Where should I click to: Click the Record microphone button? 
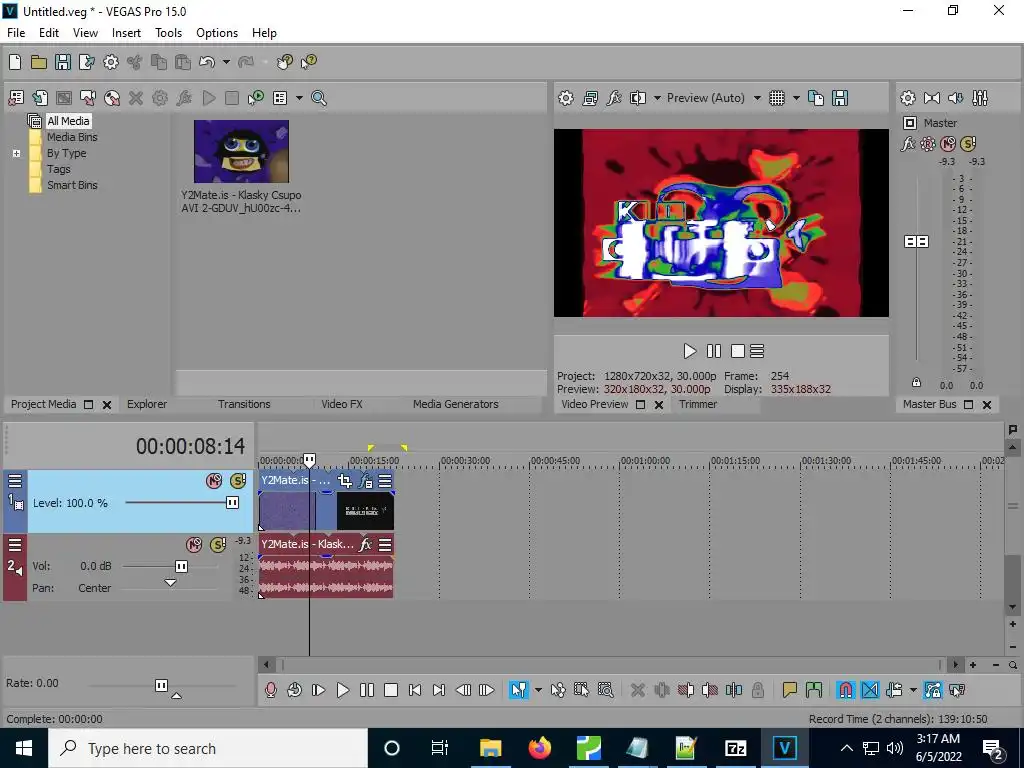point(271,690)
